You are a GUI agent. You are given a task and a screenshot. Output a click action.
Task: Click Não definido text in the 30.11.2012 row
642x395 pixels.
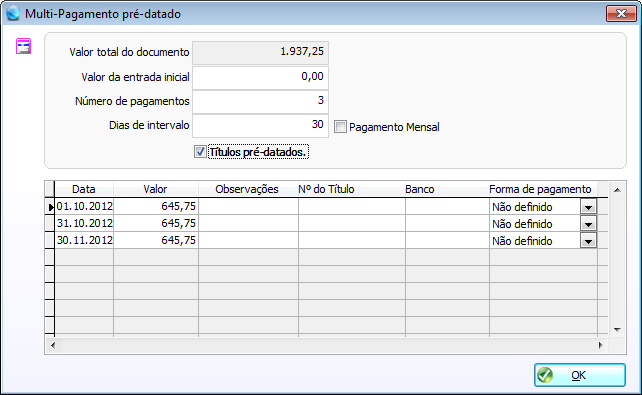522,241
